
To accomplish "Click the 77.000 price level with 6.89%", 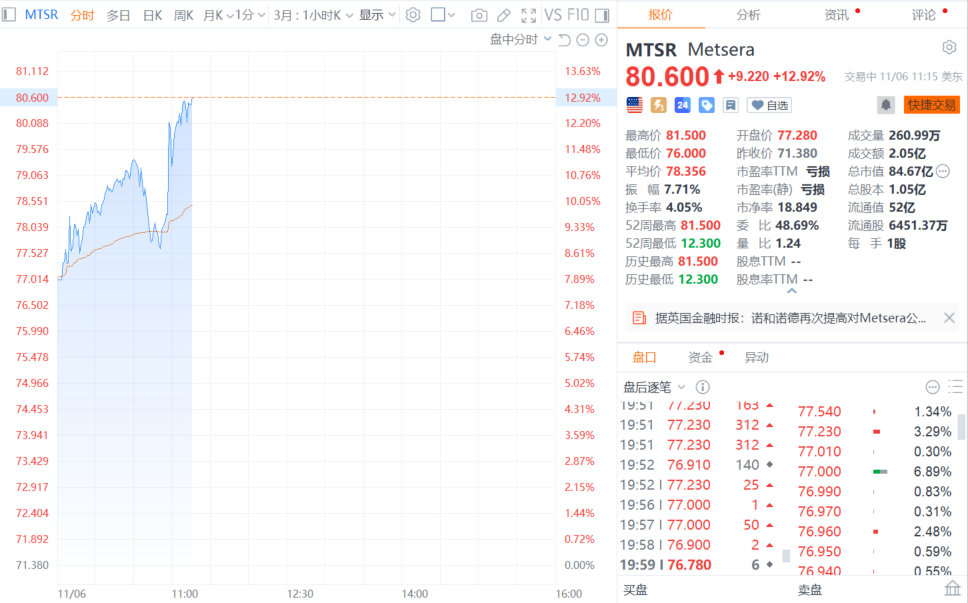I will 875,472.
